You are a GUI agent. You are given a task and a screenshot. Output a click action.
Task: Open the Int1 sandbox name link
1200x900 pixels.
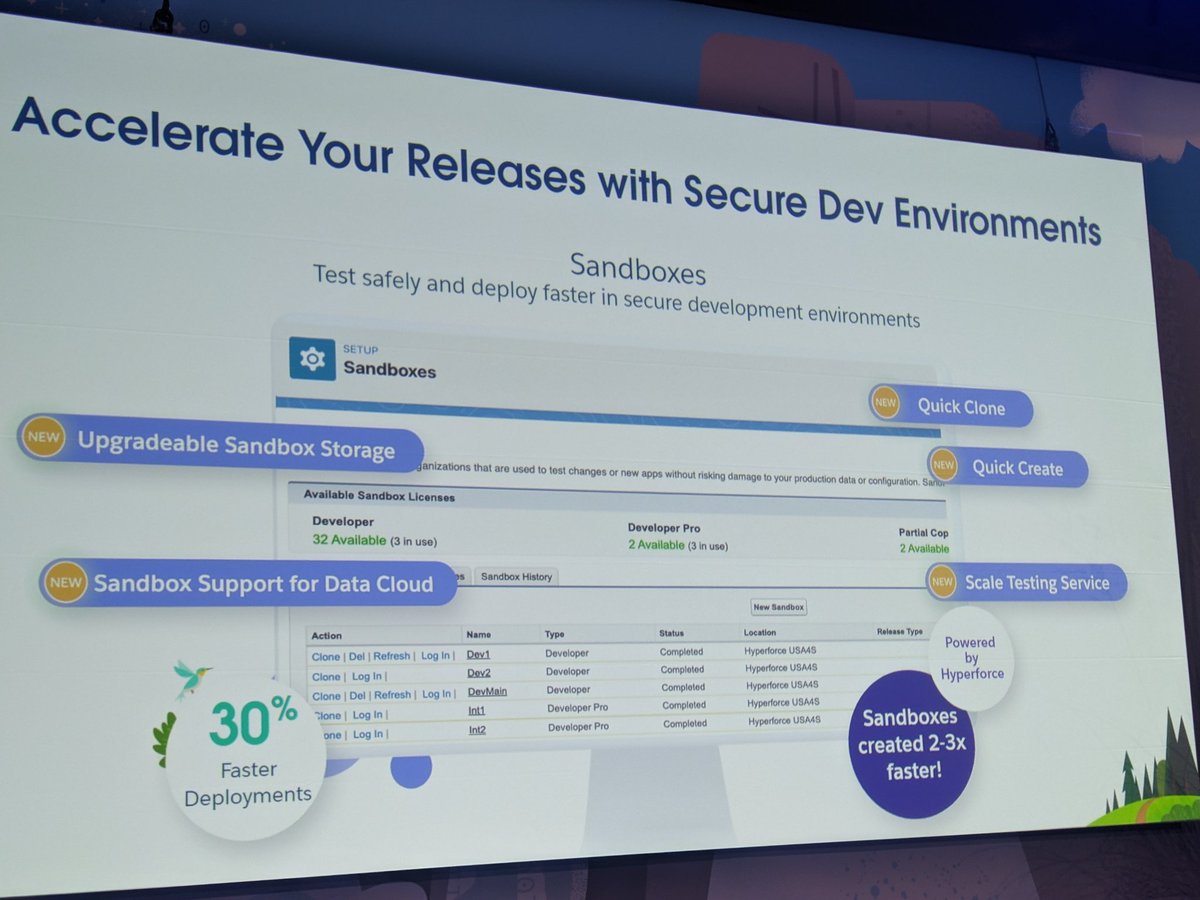click(478, 711)
